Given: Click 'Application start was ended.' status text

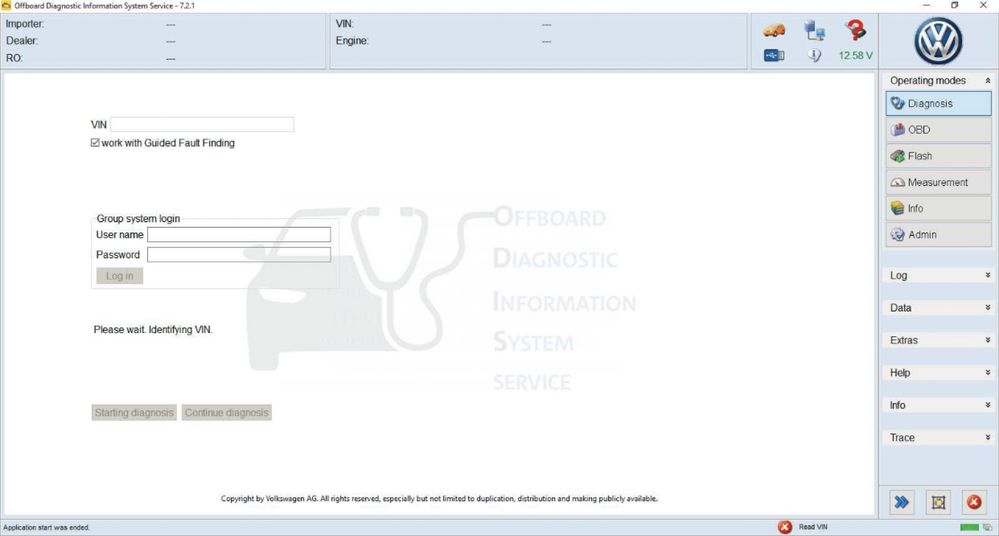Looking at the screenshot, I should [47, 528].
